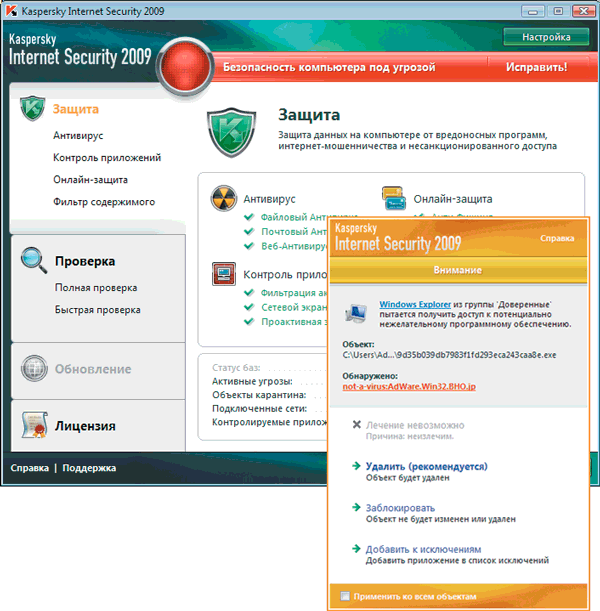Click the magnifying glass icon beside Проверка

34,260
